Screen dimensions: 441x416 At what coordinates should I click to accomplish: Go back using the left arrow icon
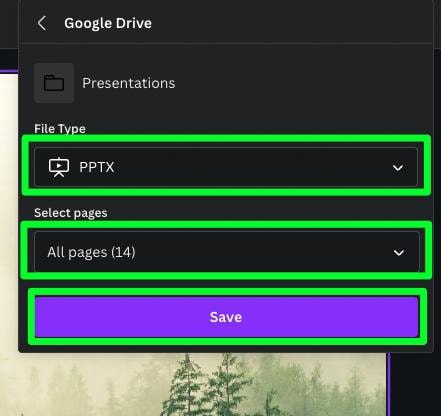pyautogui.click(x=42, y=23)
